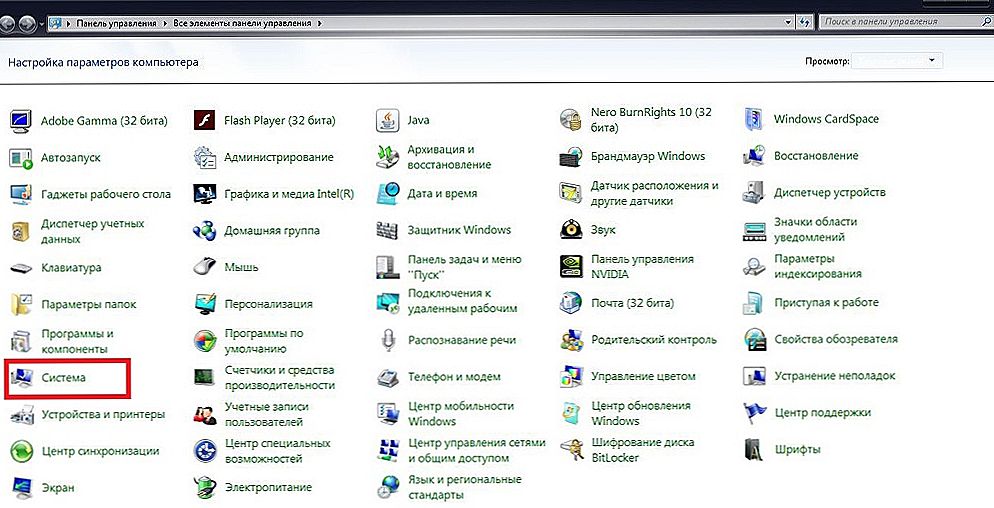Open the Центр поддержки flag icon
The height and width of the screenshot is (508, 994).
754,413
